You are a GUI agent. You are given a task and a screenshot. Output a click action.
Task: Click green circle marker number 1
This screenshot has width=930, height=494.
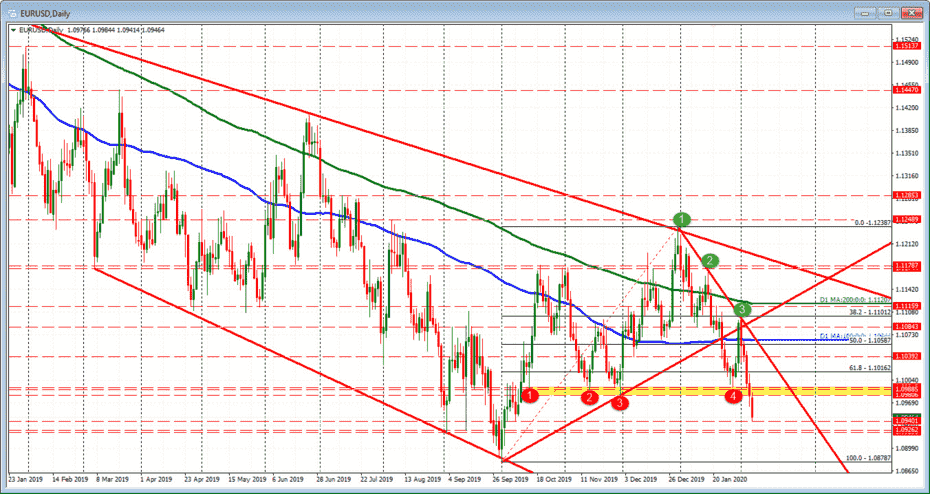pyautogui.click(x=681, y=219)
